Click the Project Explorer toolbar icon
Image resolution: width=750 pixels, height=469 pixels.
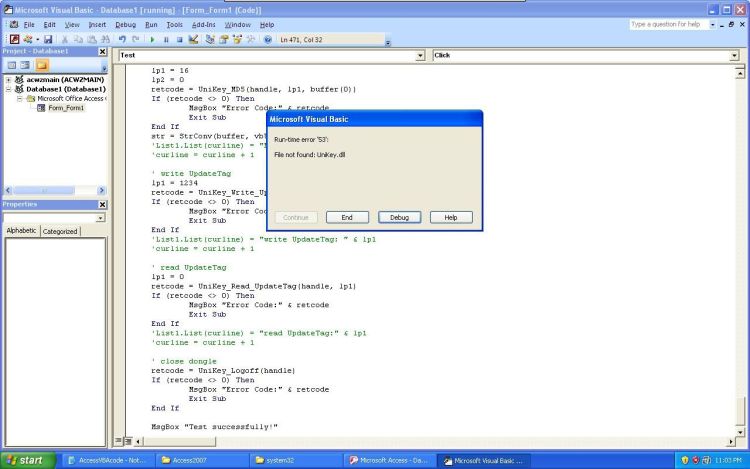pos(210,39)
